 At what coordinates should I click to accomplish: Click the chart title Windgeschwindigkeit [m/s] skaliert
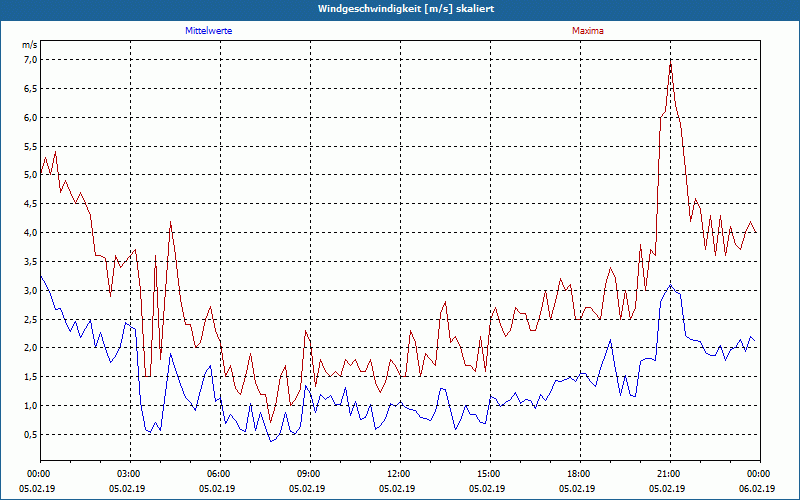point(406,9)
